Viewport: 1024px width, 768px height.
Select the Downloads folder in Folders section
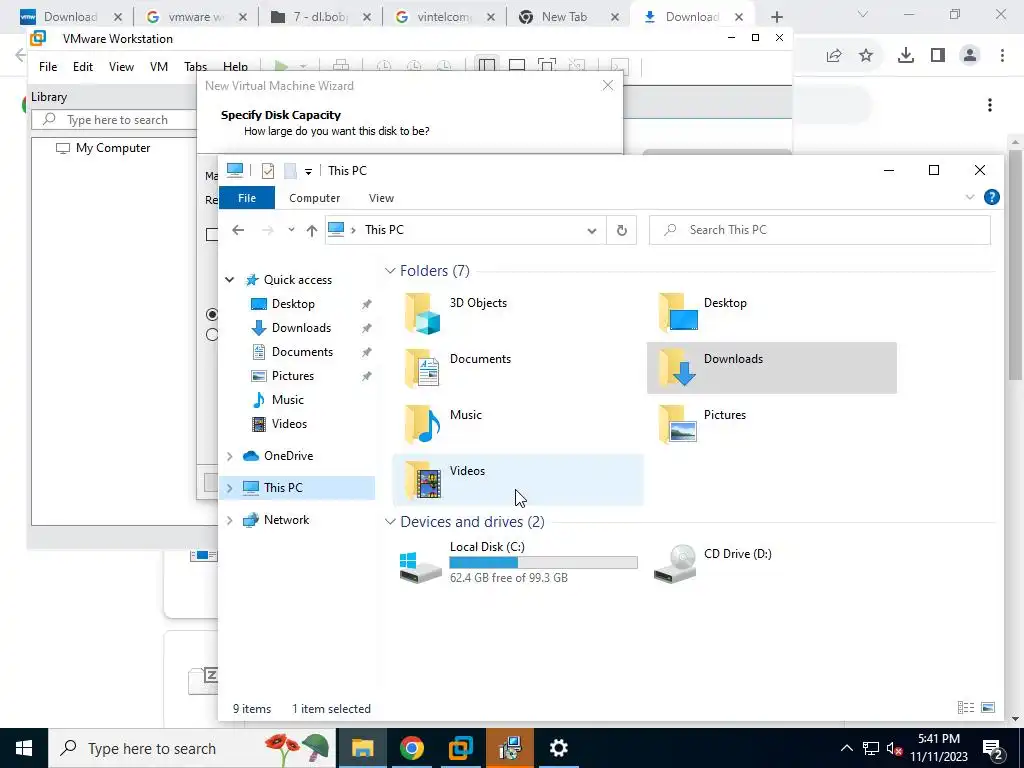tap(771, 368)
